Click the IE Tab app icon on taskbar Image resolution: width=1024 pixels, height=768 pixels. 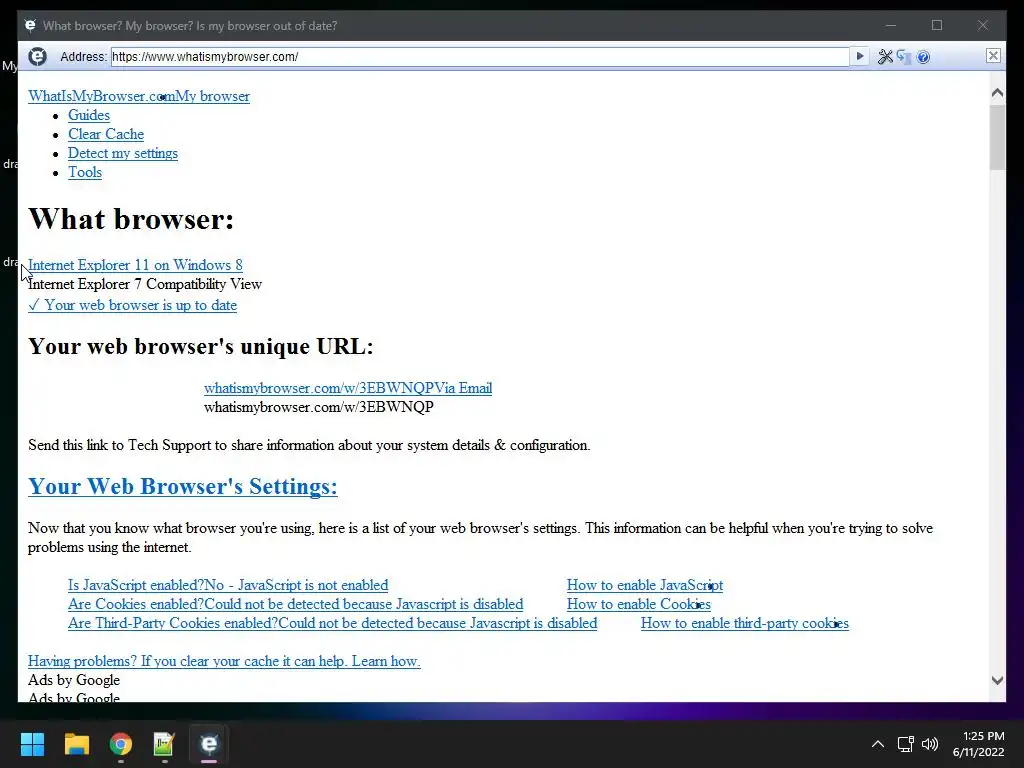209,744
